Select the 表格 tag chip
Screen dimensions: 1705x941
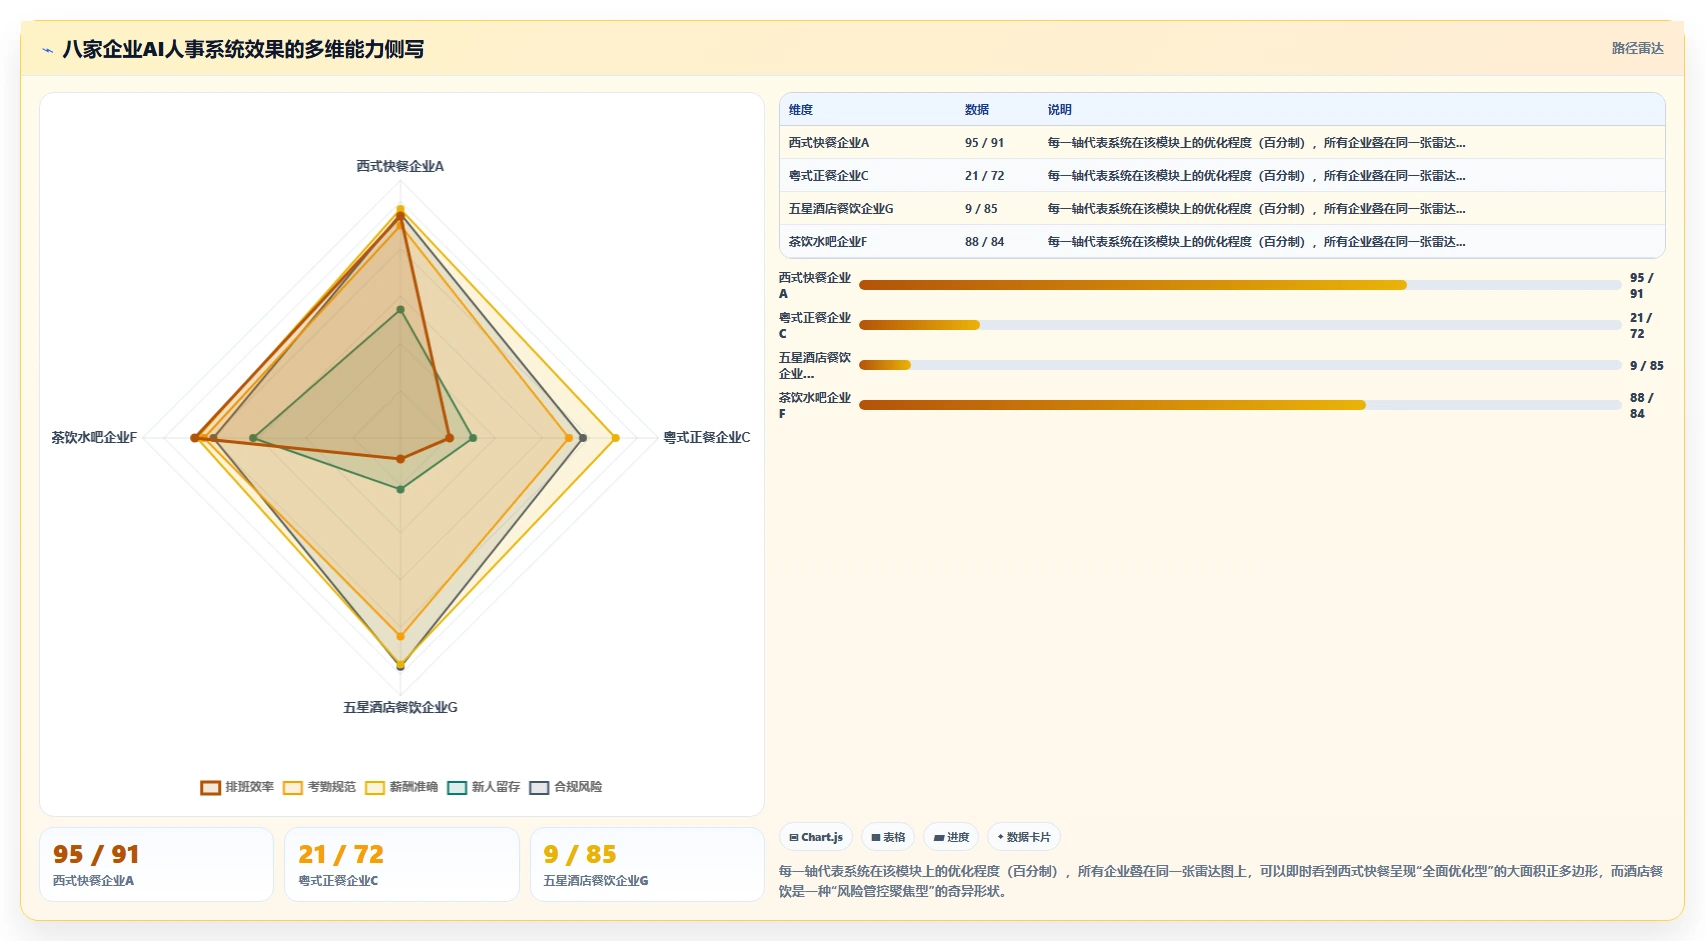click(x=888, y=837)
